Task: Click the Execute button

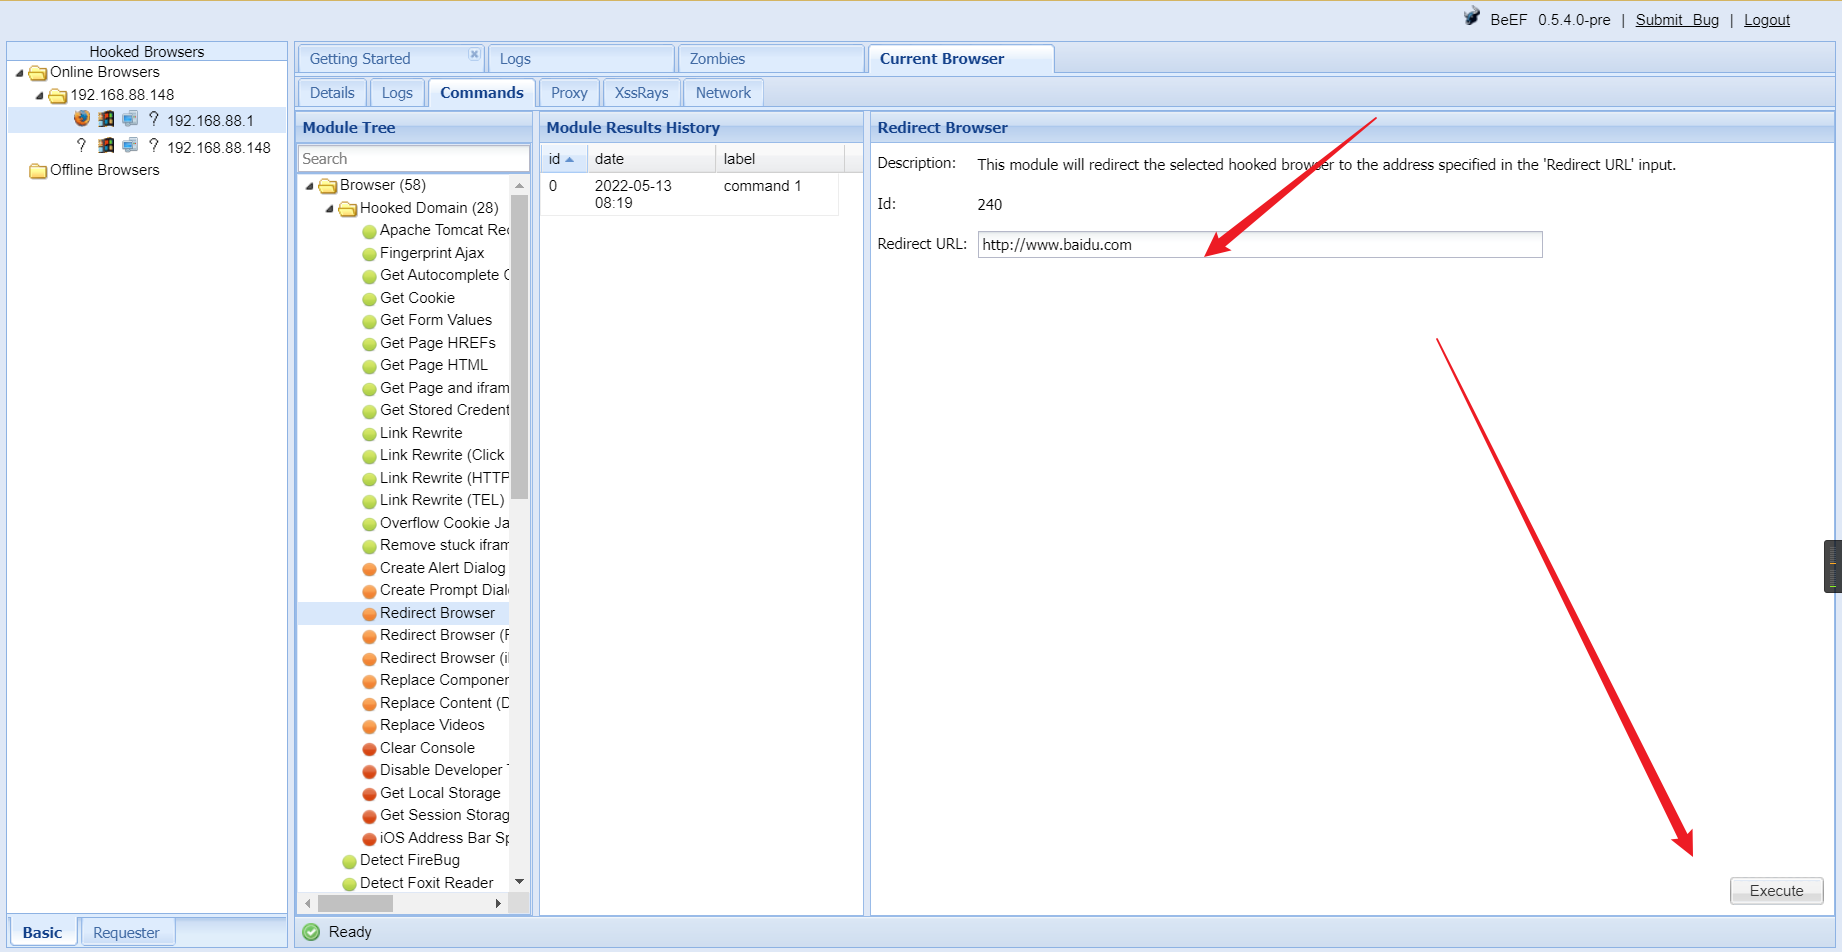Action: (1777, 891)
